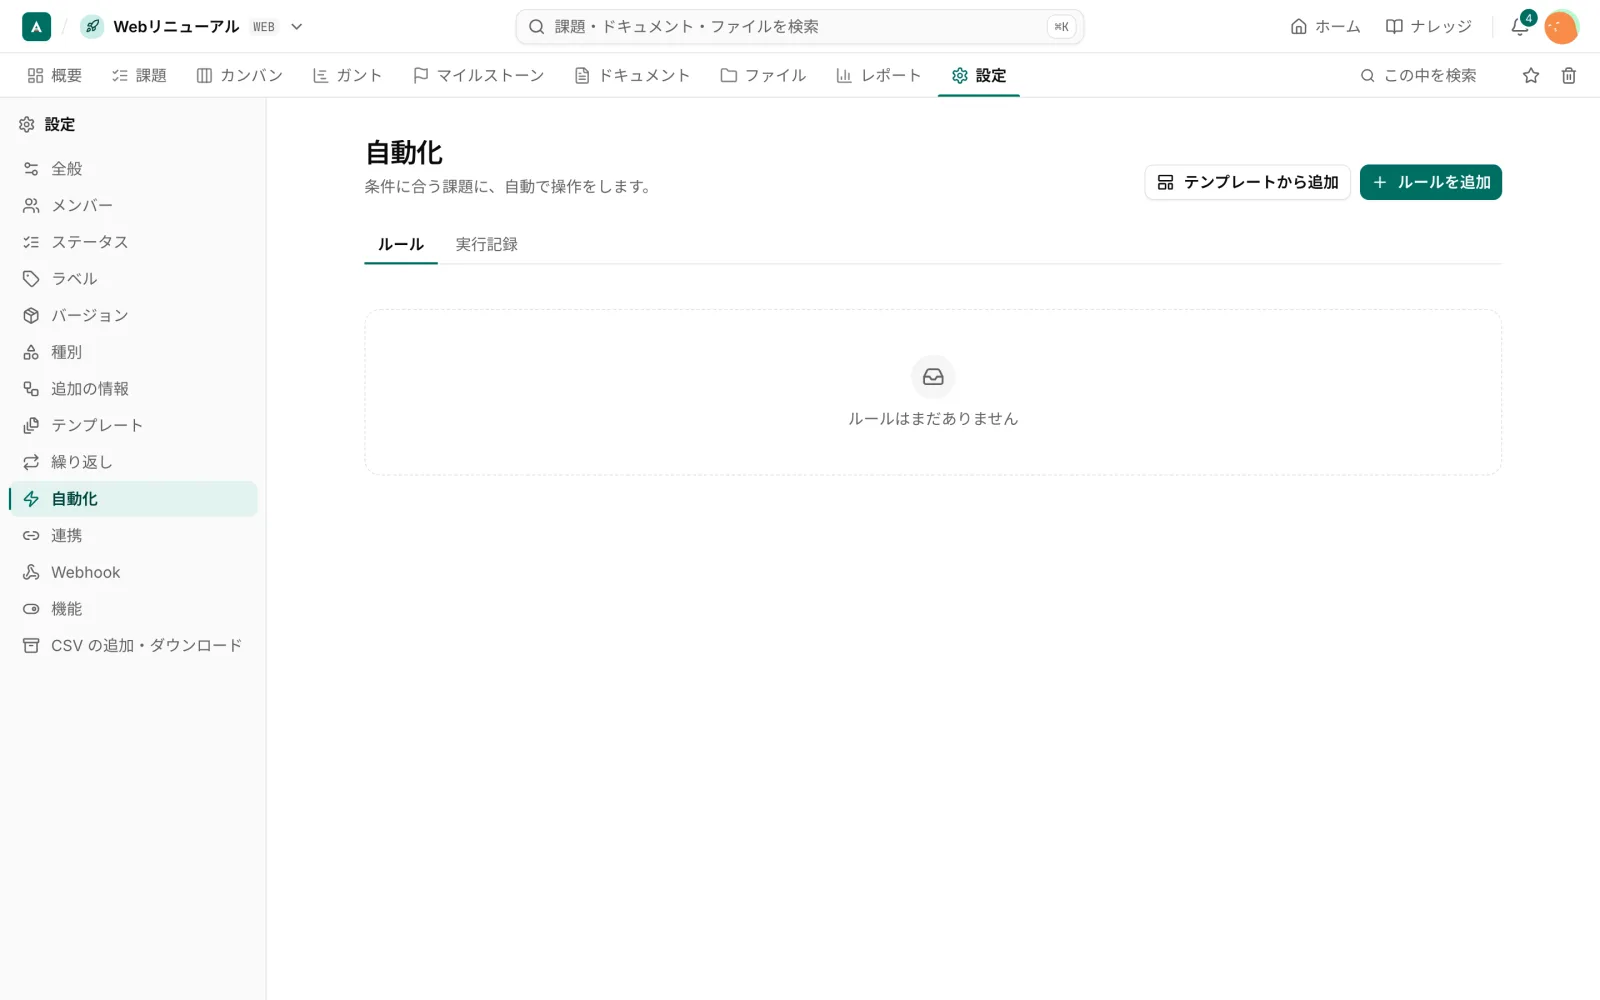Click この中を検索 project search
This screenshot has width=1600, height=1000.
1418,75
